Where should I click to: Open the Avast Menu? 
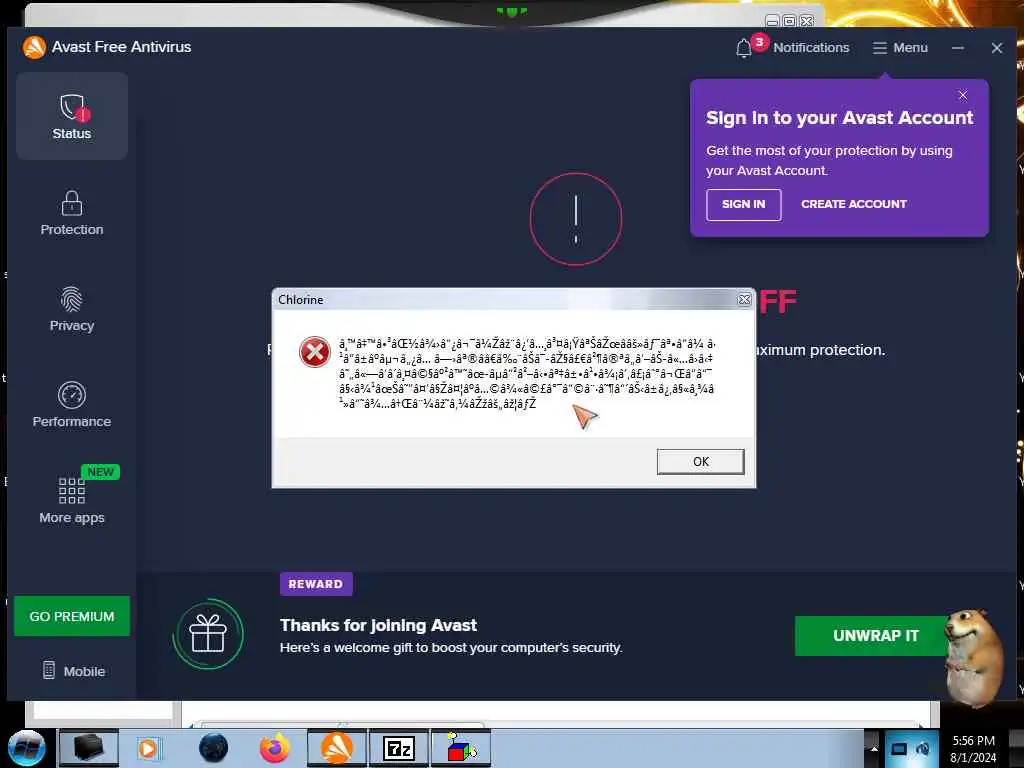point(900,48)
